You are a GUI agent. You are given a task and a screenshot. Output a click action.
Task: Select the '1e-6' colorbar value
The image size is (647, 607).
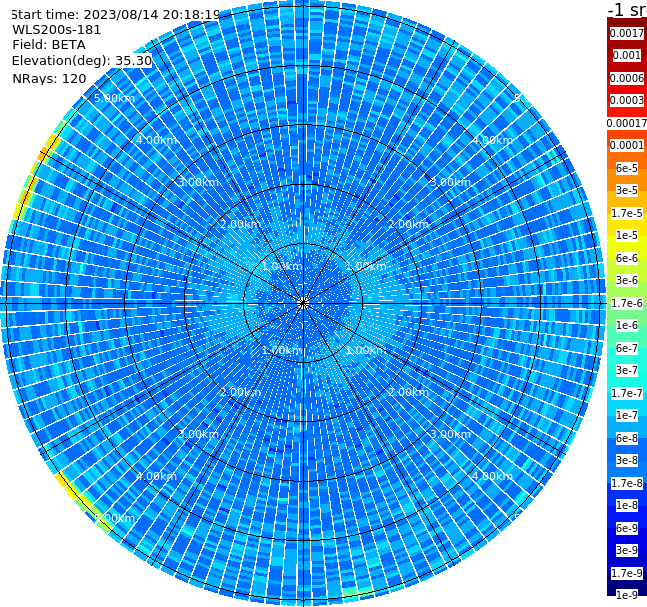[x=627, y=325]
